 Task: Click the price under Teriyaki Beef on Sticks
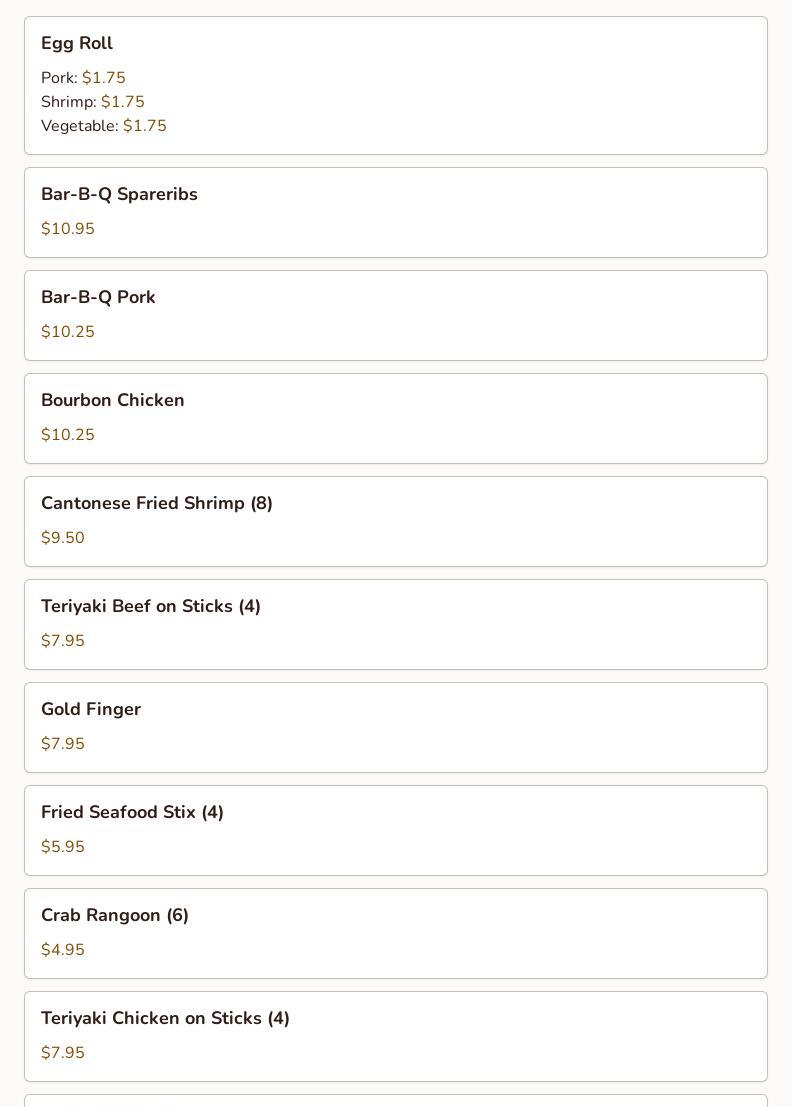tap(63, 641)
